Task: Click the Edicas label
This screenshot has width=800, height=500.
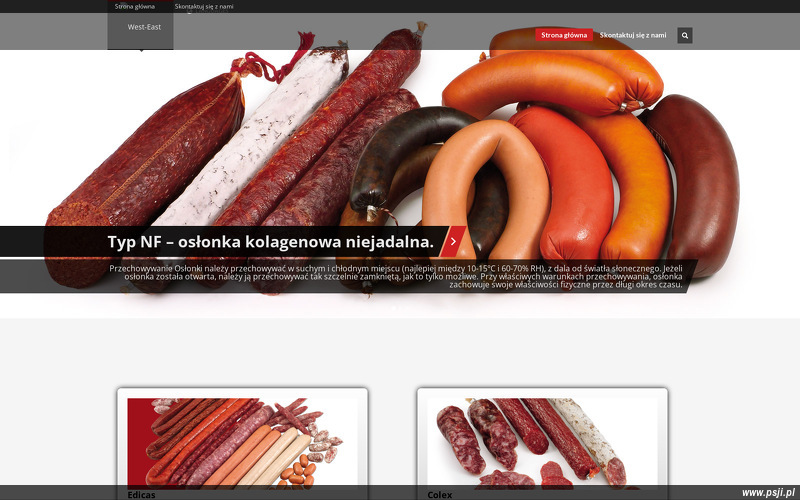Action: click(141, 494)
